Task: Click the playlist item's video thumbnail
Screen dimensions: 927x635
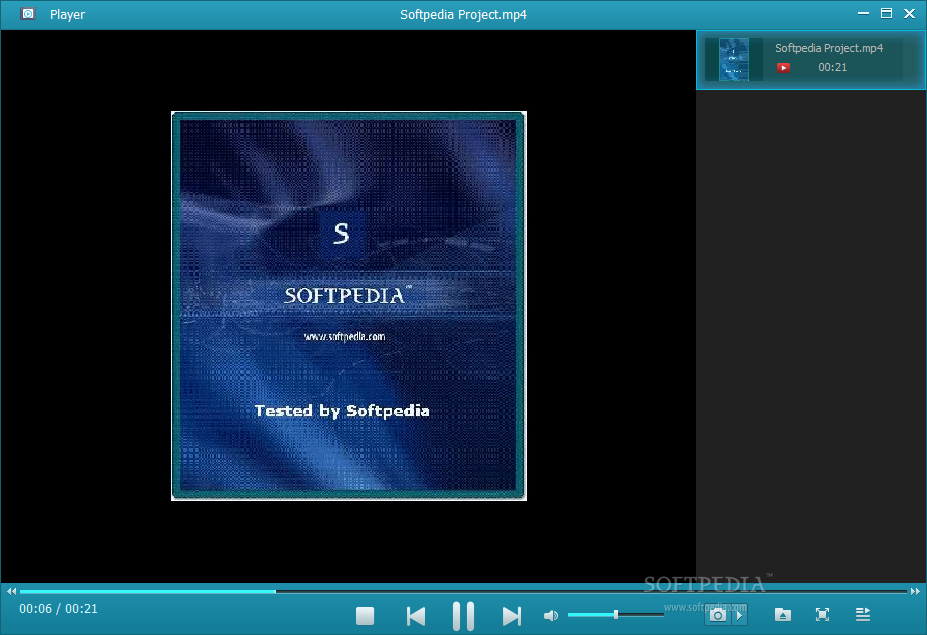Action: [734, 59]
